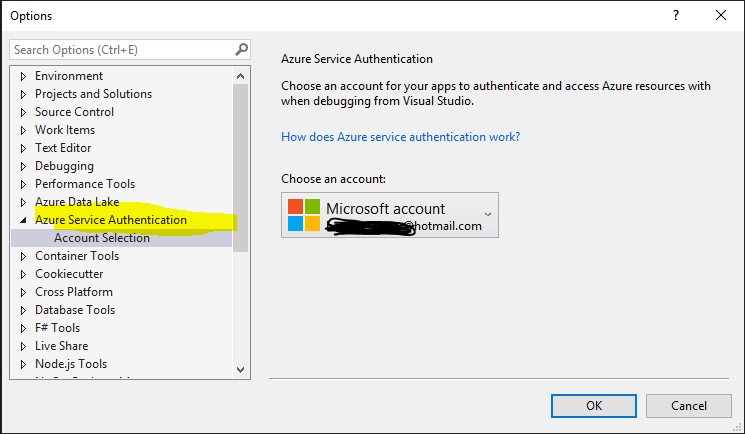Image resolution: width=745 pixels, height=434 pixels.
Task: Expand the Environment node
Action: [23, 76]
